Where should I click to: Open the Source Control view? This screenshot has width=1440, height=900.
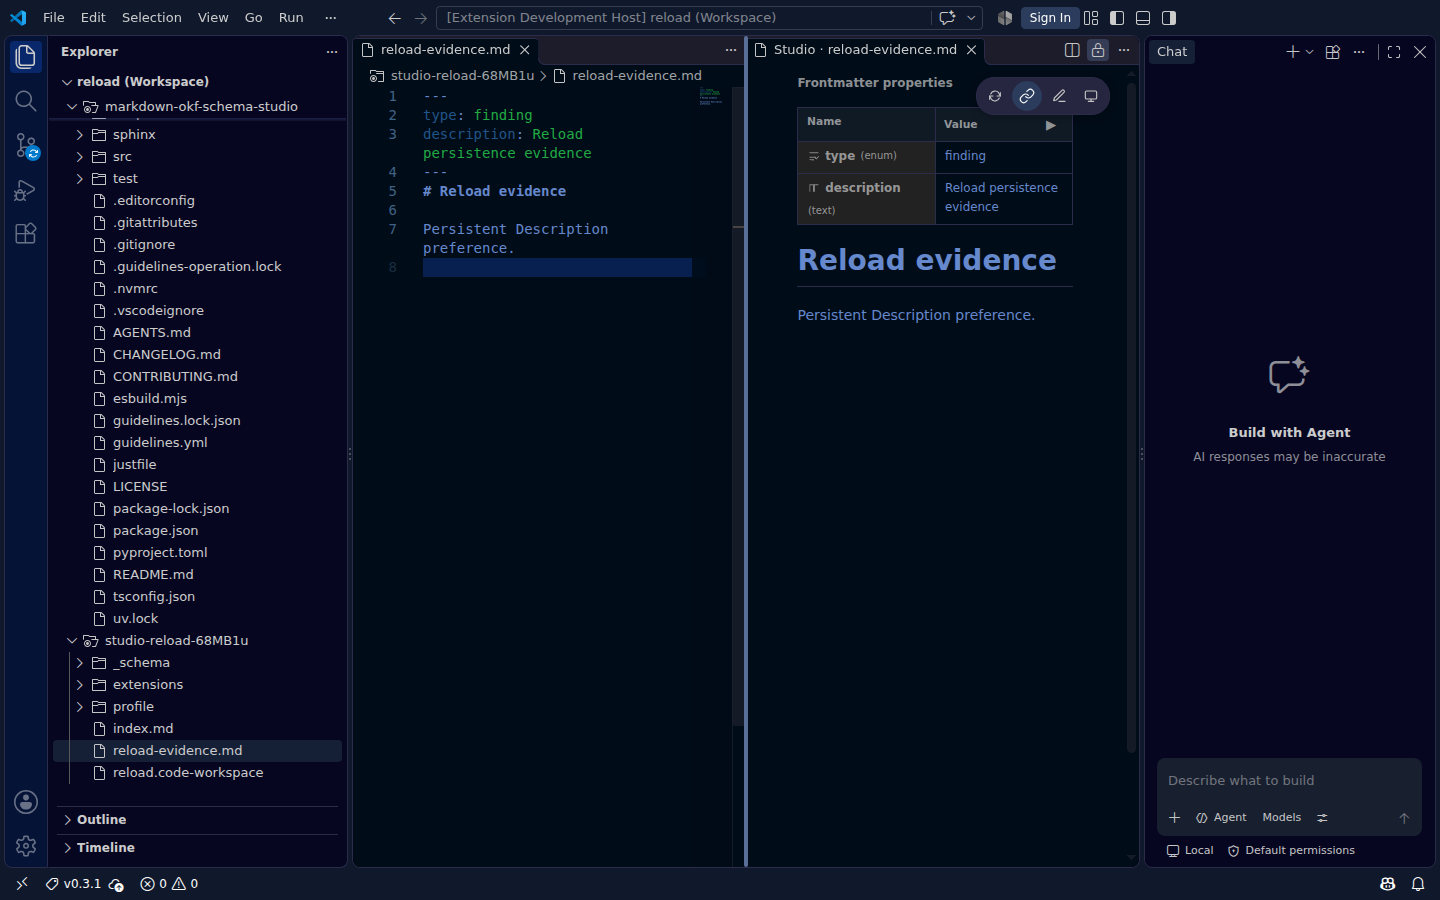[x=26, y=146]
